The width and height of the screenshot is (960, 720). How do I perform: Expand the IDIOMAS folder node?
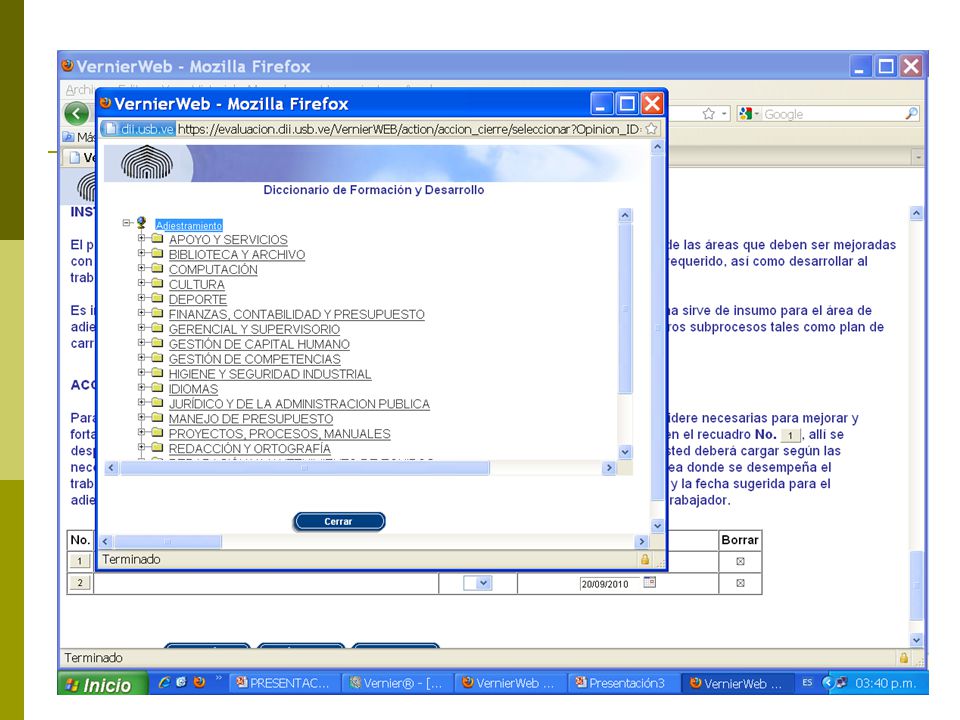141,387
